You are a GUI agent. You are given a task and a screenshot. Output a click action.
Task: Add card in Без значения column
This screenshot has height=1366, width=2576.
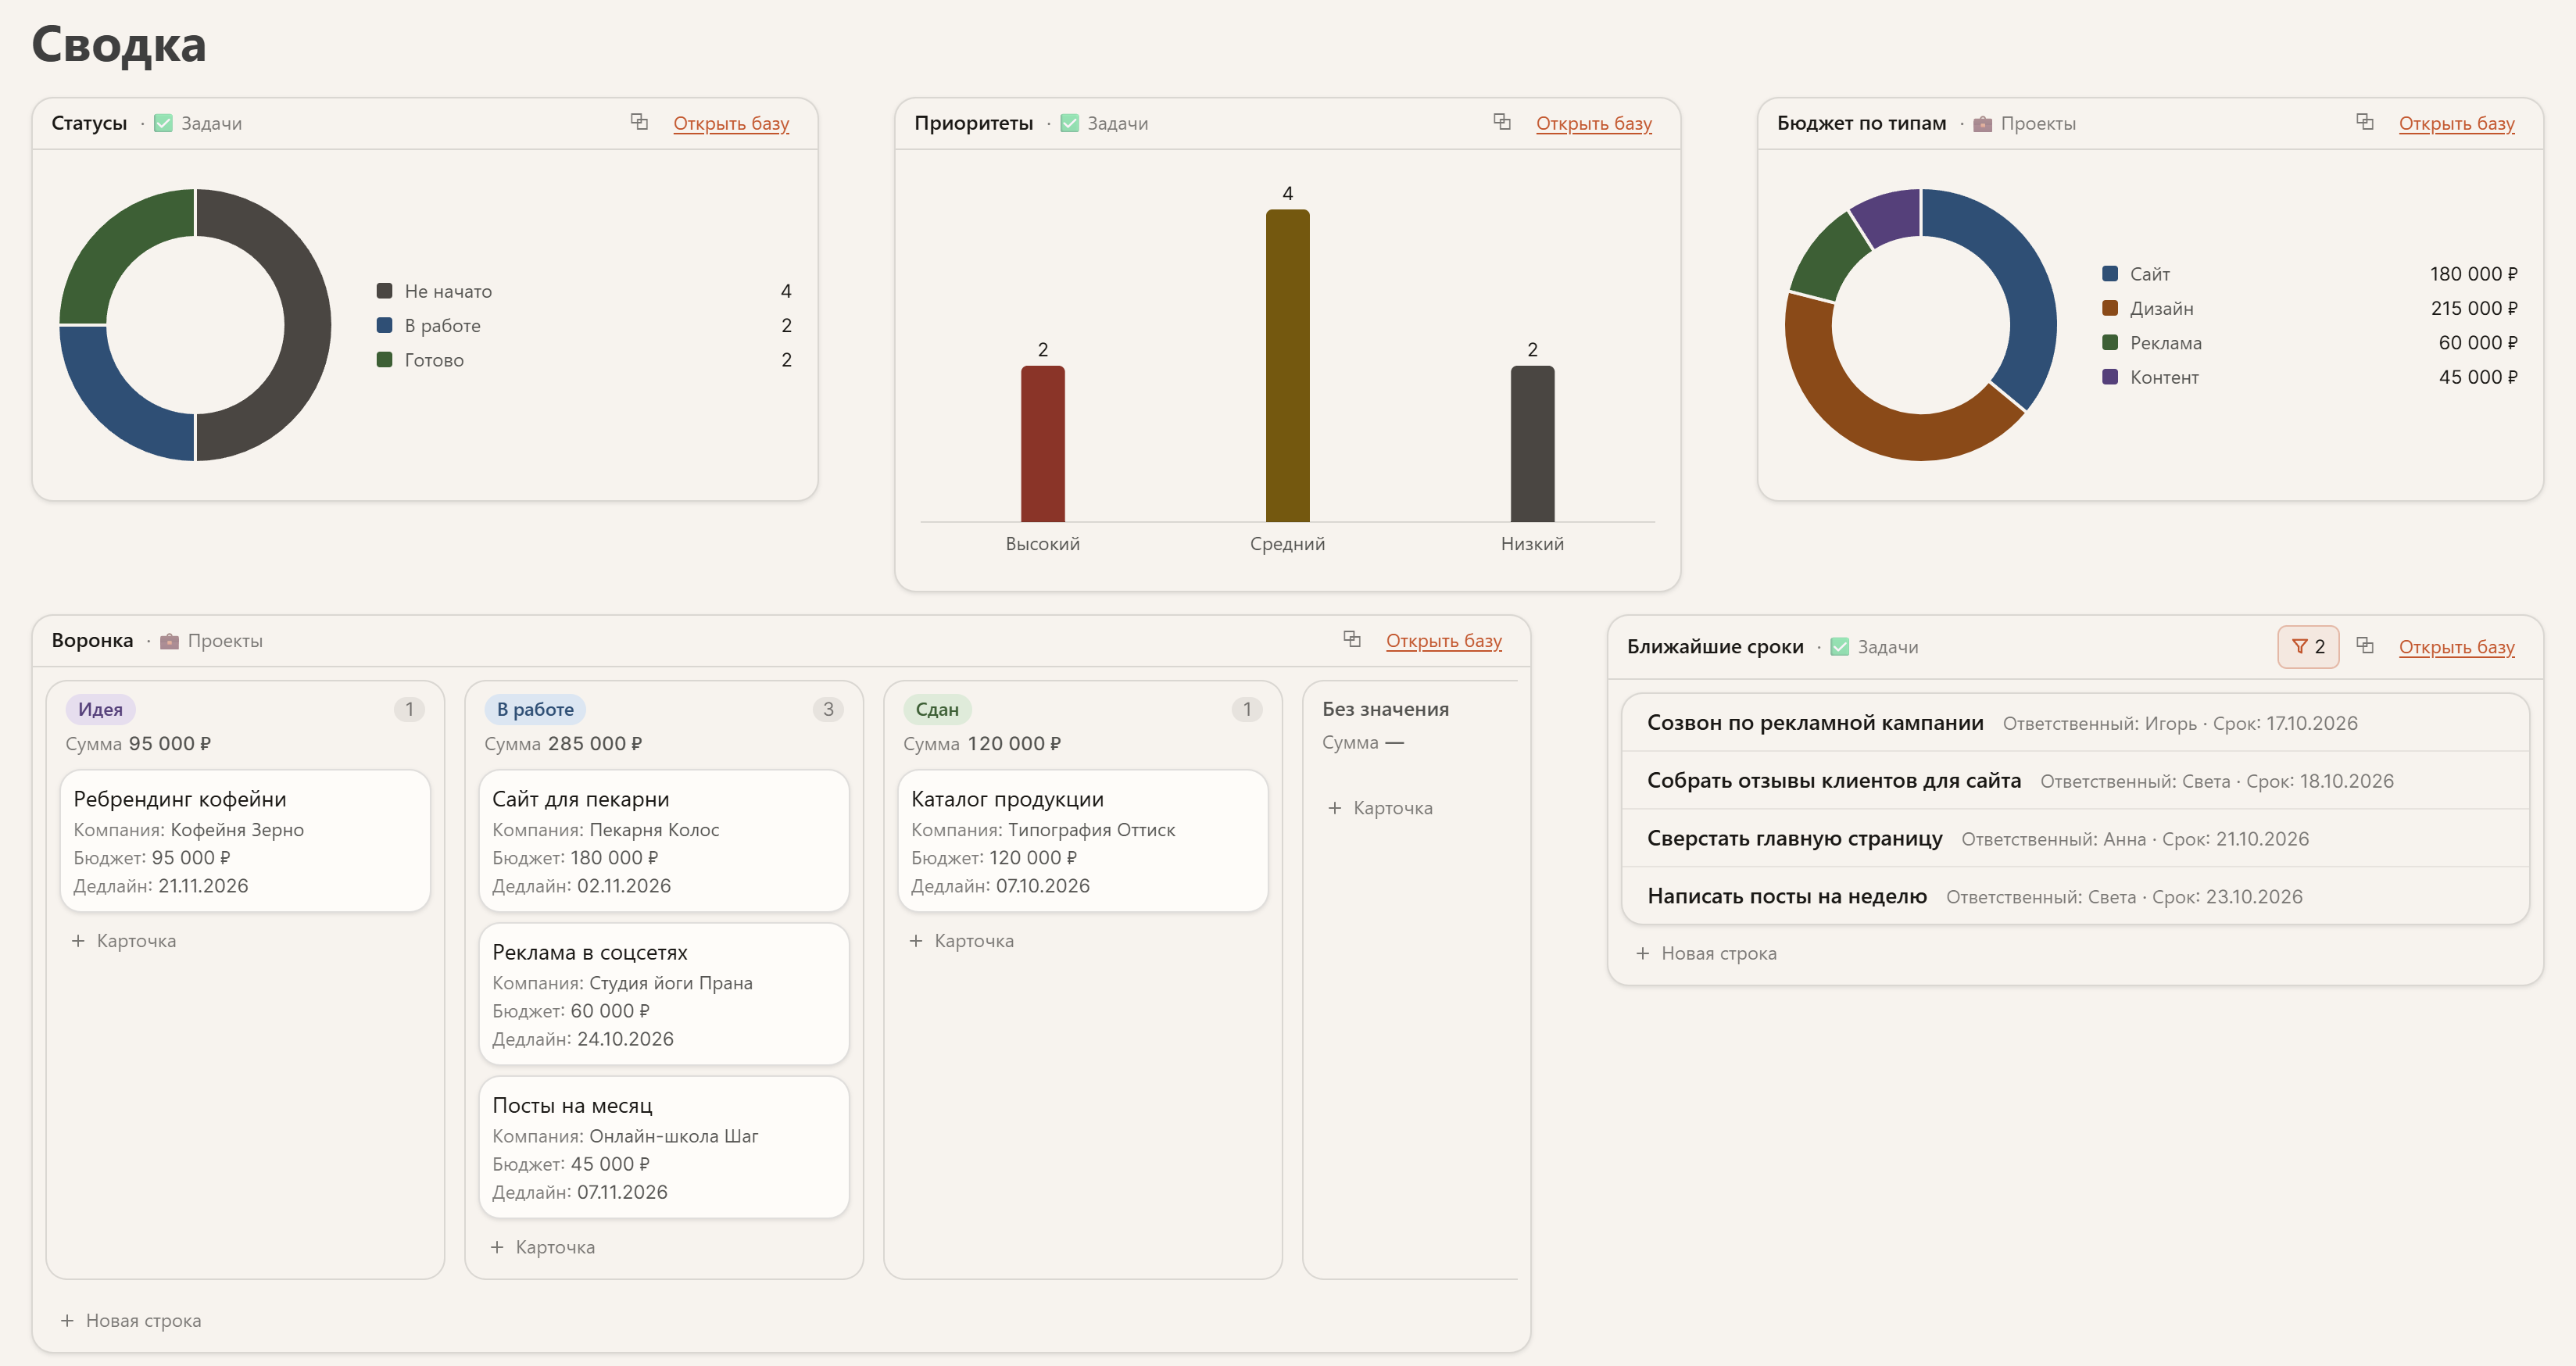(1381, 808)
